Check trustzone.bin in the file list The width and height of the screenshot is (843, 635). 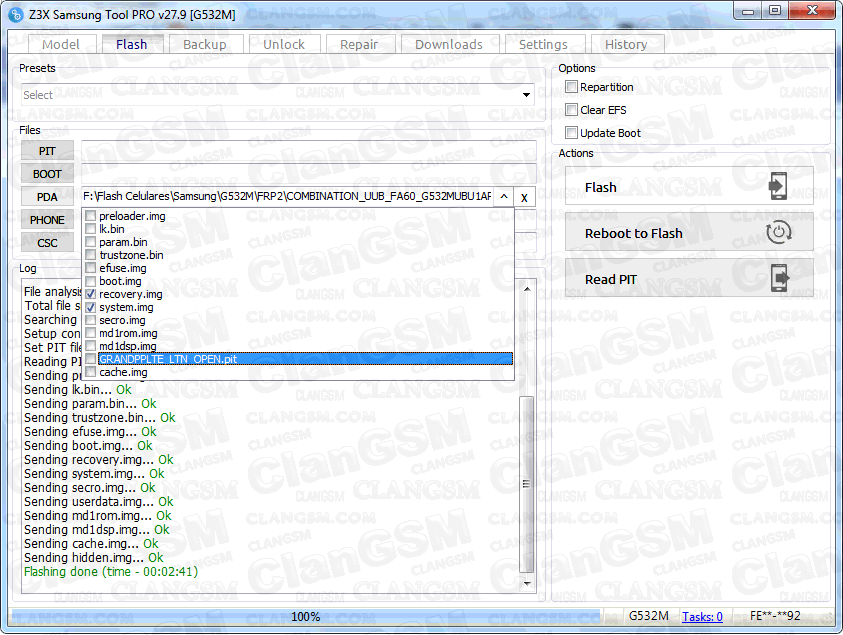pos(90,255)
